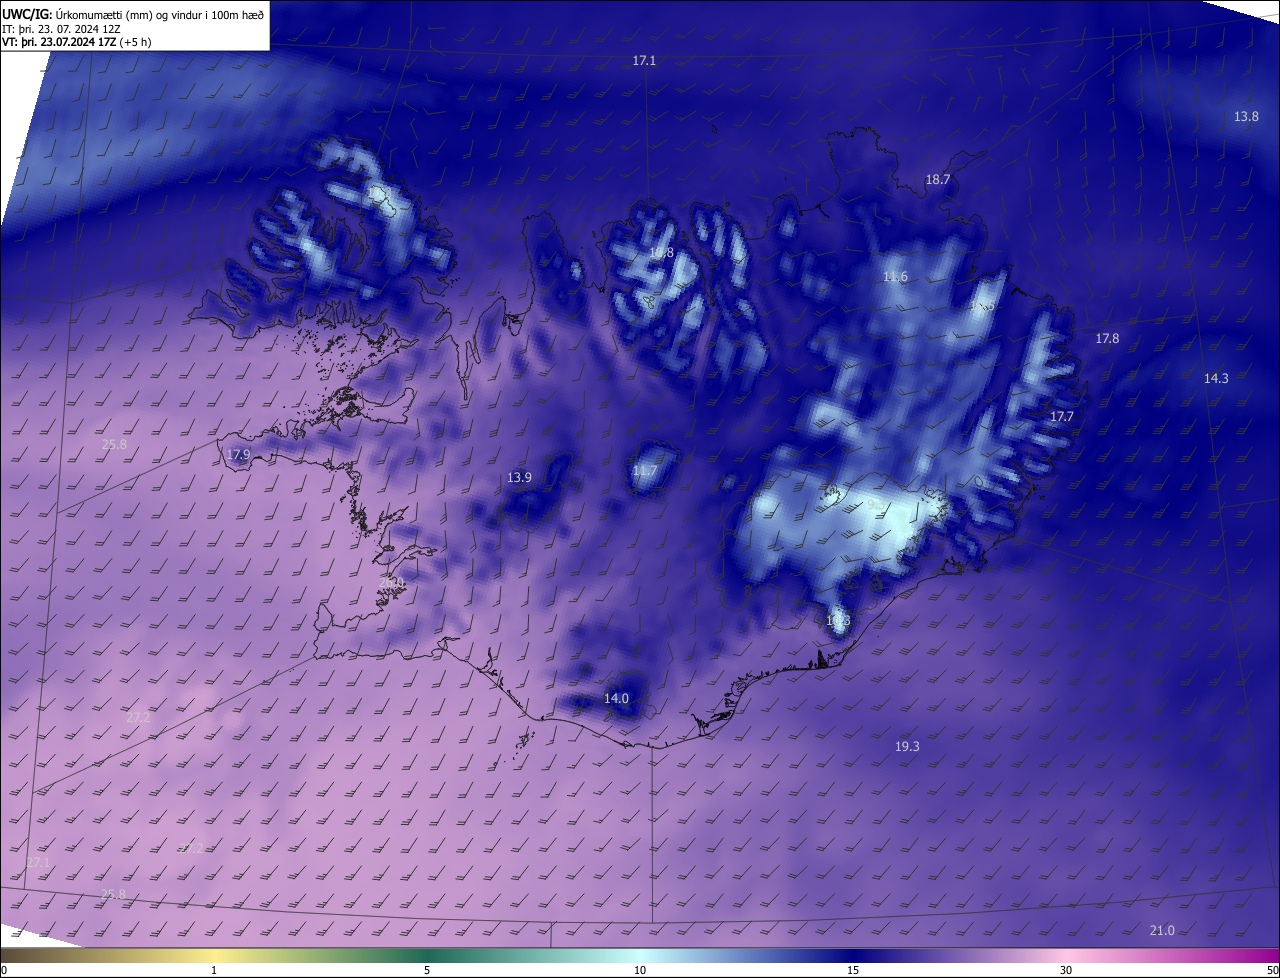Click the 5 tick on the color scale
The image size is (1280, 978).
coord(427,970)
